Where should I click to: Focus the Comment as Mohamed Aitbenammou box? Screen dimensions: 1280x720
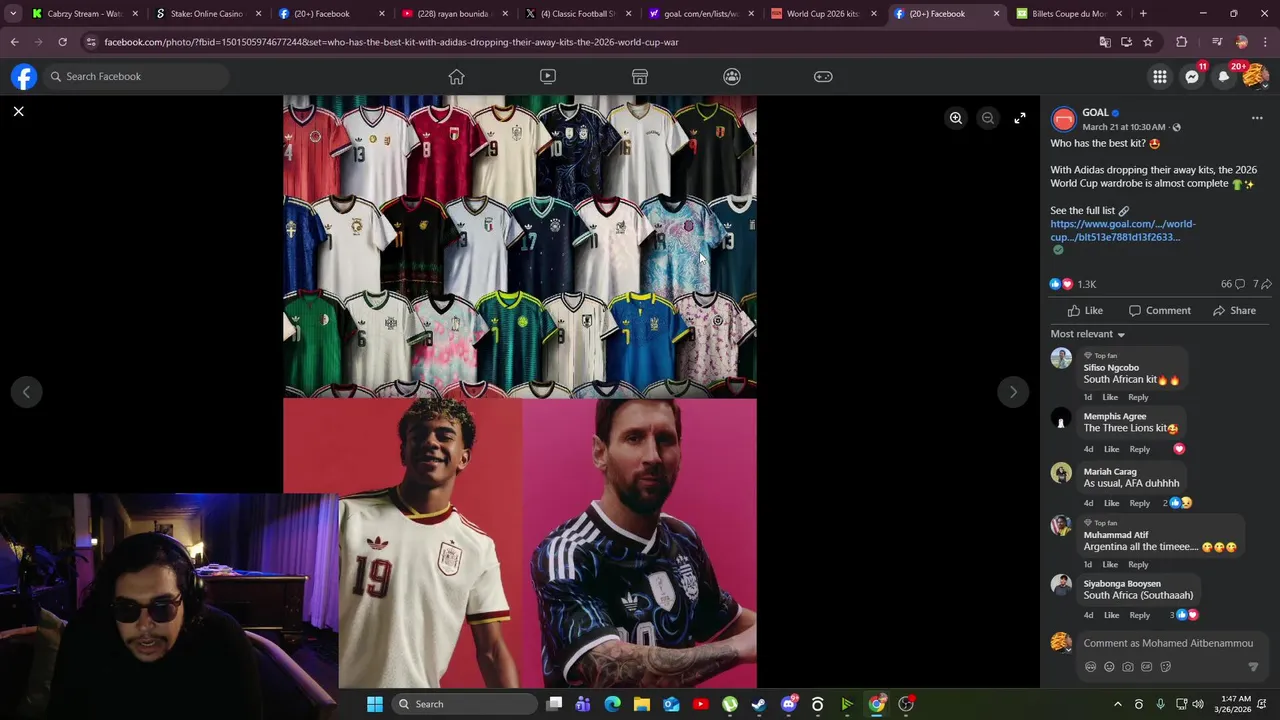click(1168, 644)
